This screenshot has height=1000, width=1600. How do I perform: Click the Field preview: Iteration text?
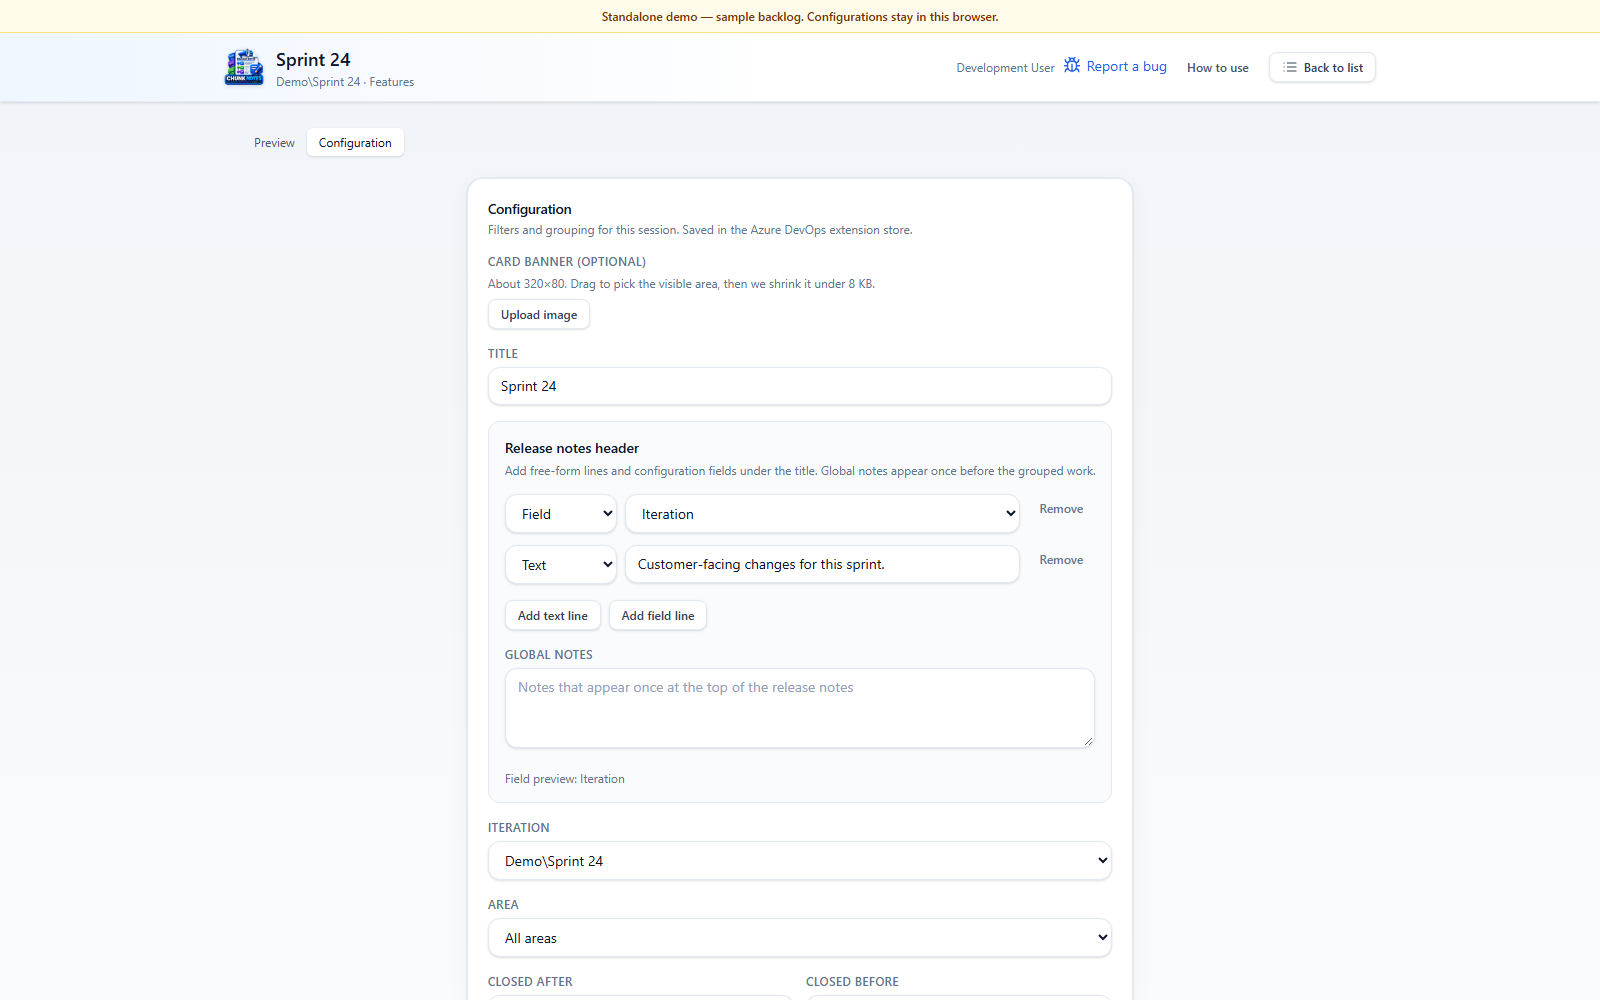point(565,779)
